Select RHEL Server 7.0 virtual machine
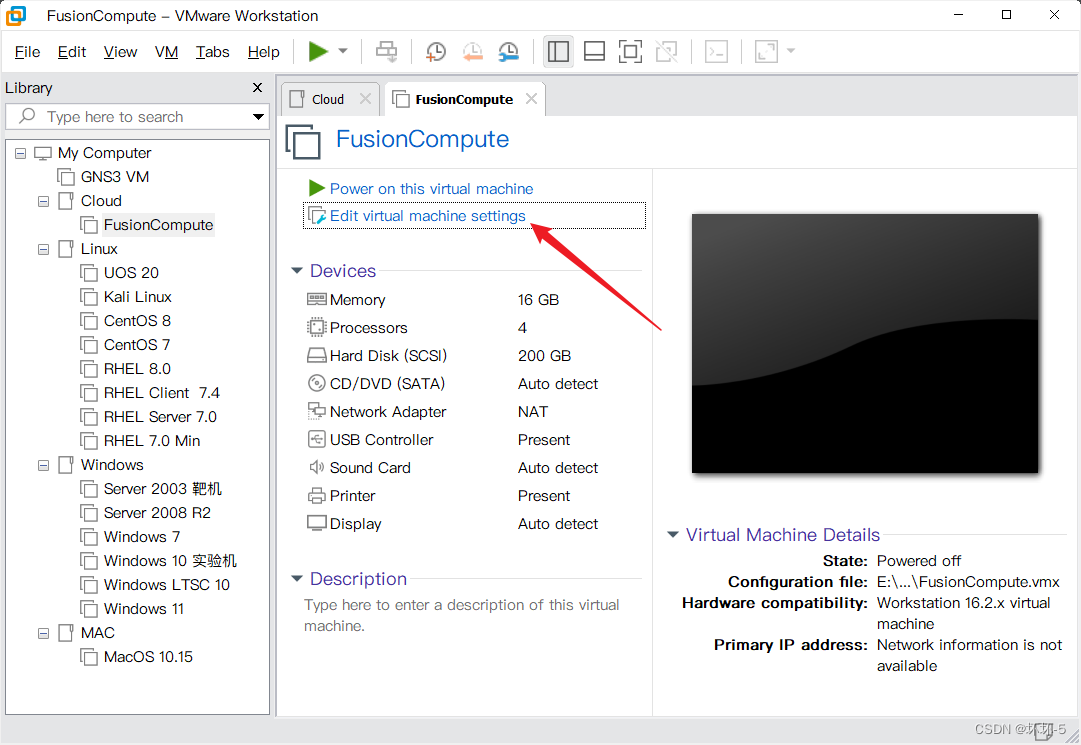Viewport: 1081px width, 745px height. tap(160, 417)
